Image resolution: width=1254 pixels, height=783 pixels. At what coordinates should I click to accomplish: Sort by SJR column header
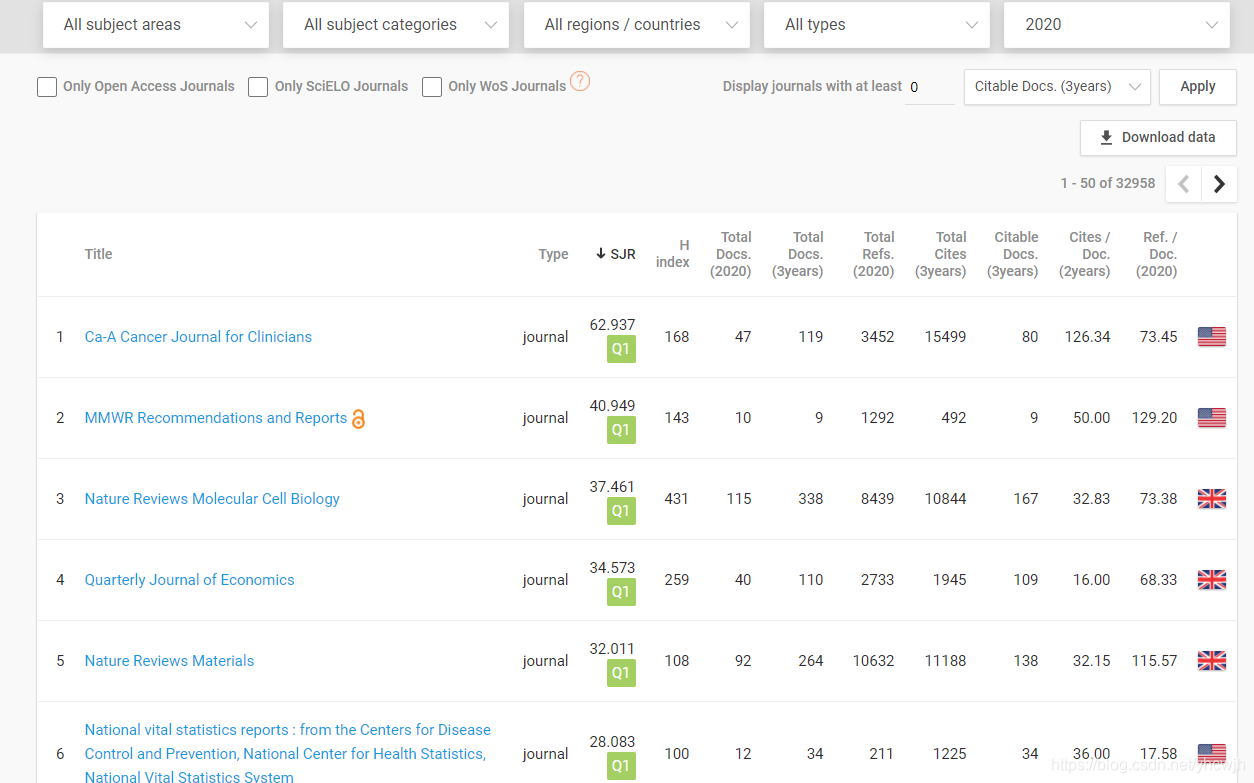[615, 254]
